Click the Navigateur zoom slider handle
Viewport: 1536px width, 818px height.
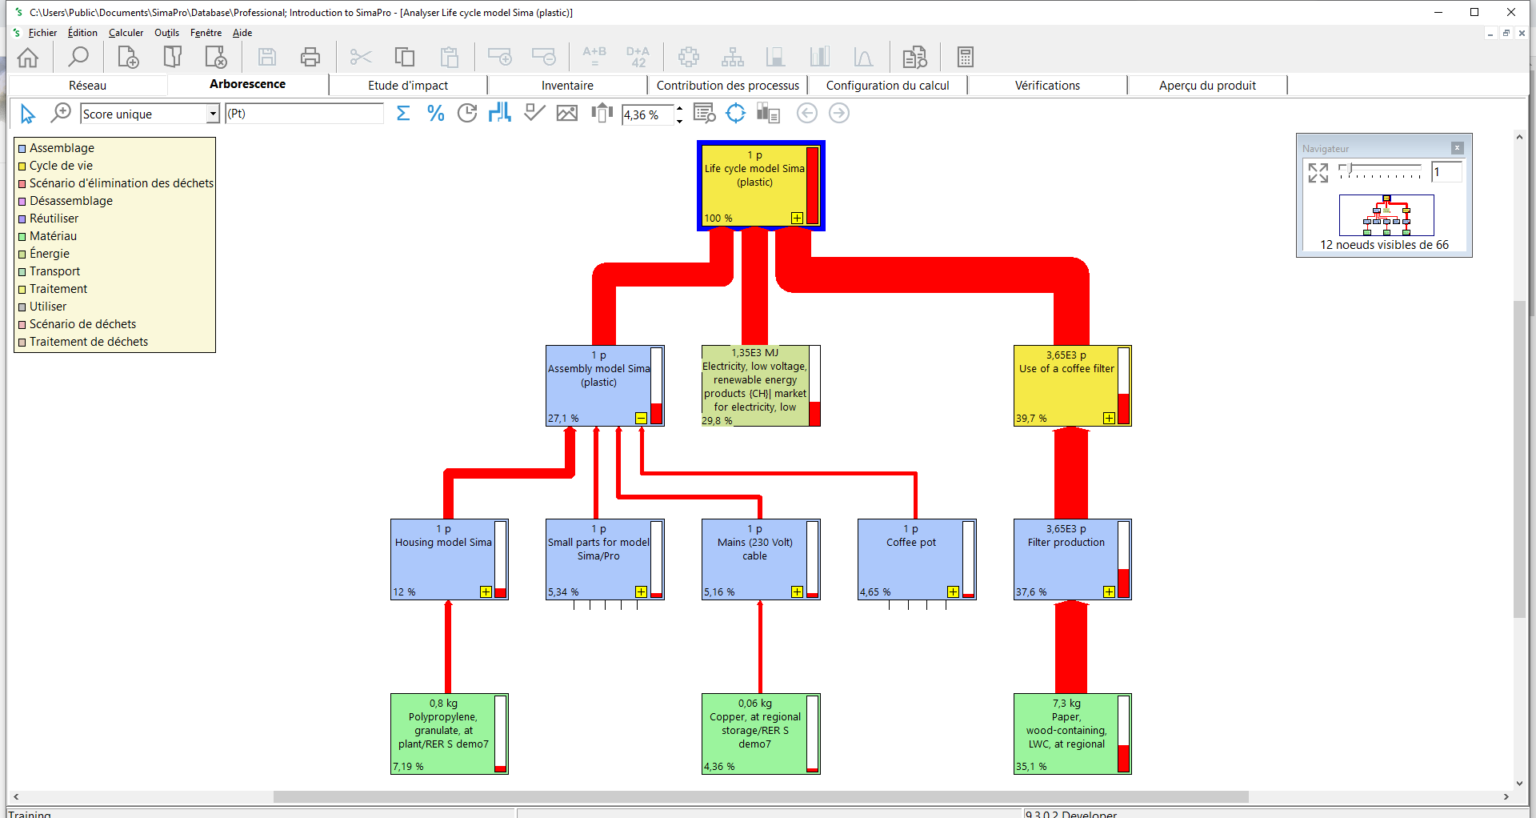pyautogui.click(x=1351, y=170)
